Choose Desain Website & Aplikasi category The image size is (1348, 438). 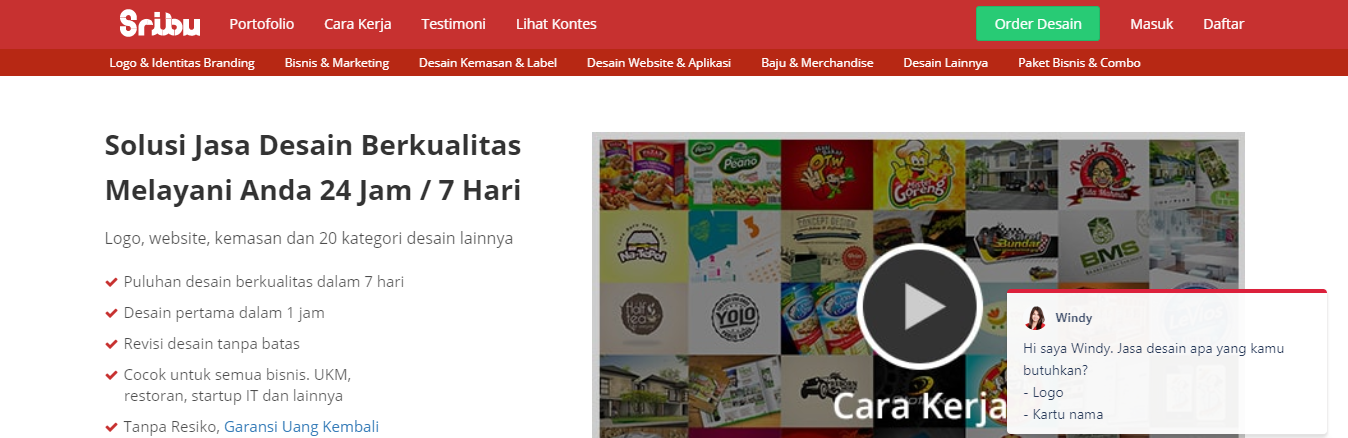(x=659, y=62)
